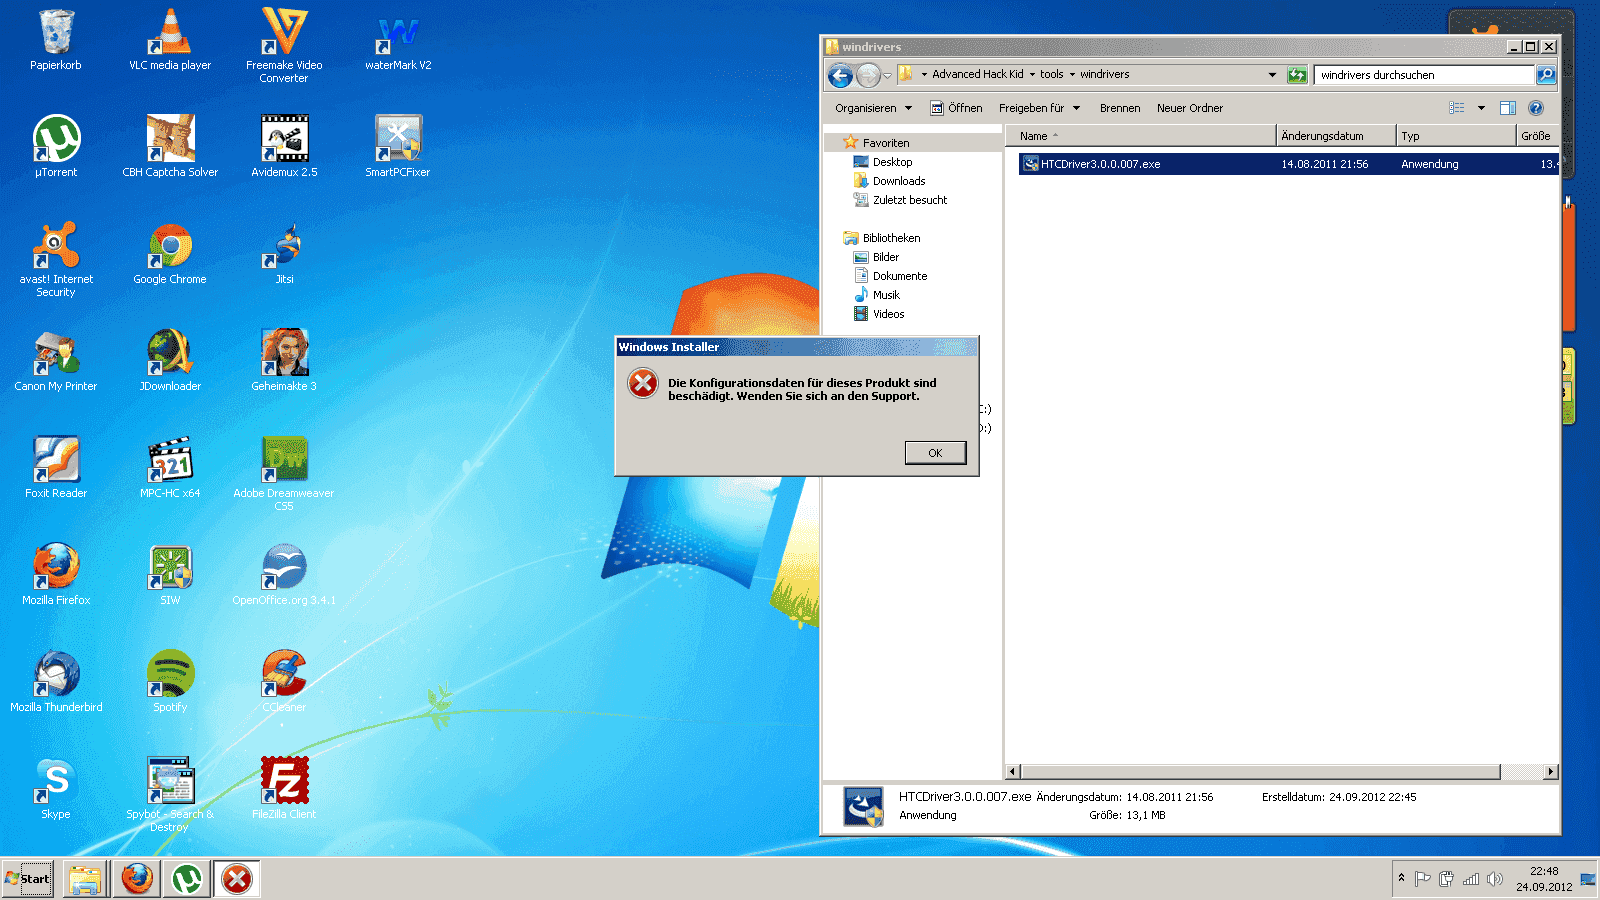Screen dimensions: 1600x900
Task: Refresh the windrivers folder view
Action: tap(1297, 75)
